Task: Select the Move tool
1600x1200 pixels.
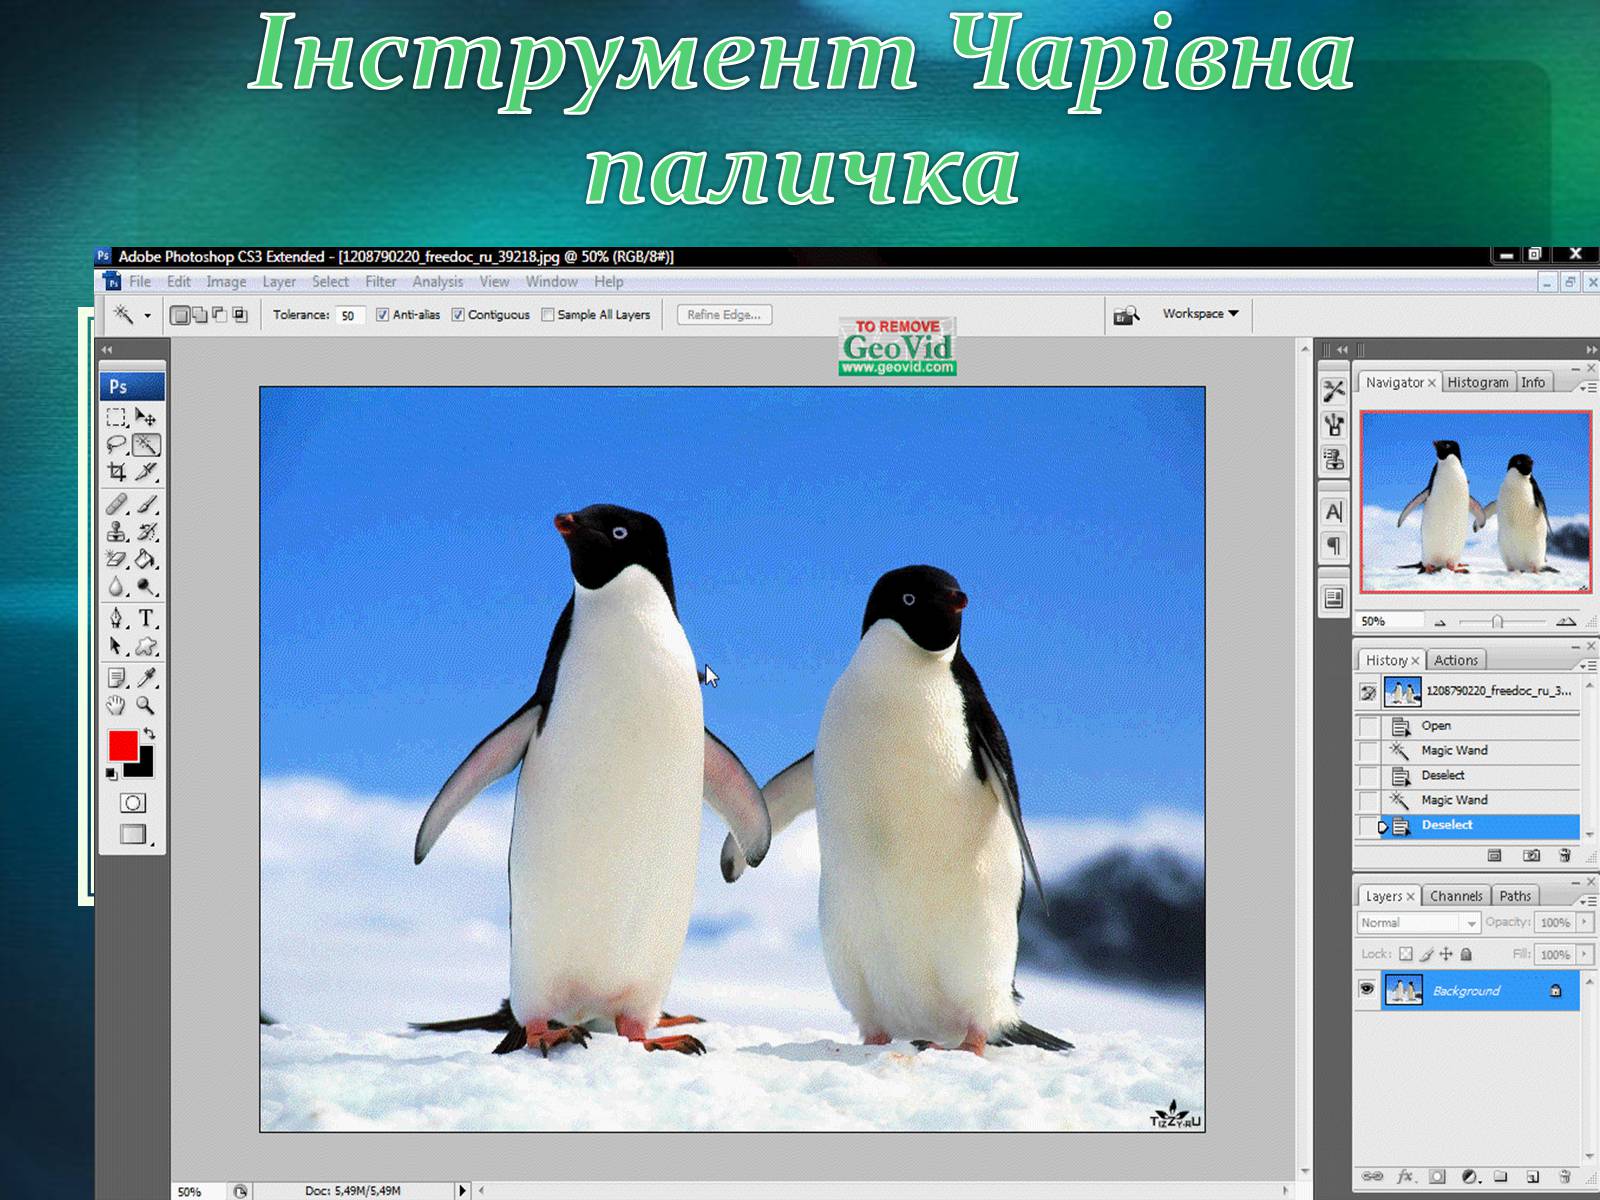Action: (x=146, y=417)
